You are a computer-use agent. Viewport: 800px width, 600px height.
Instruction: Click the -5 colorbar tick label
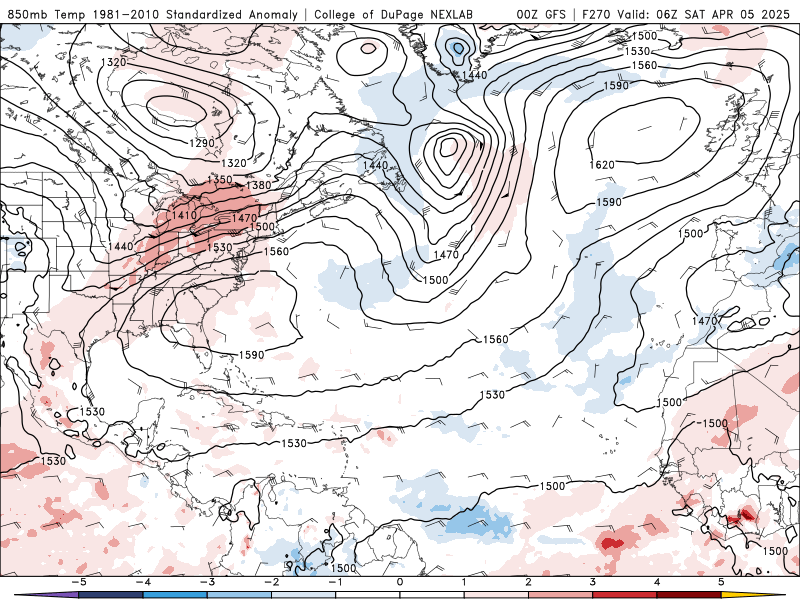coord(78,582)
